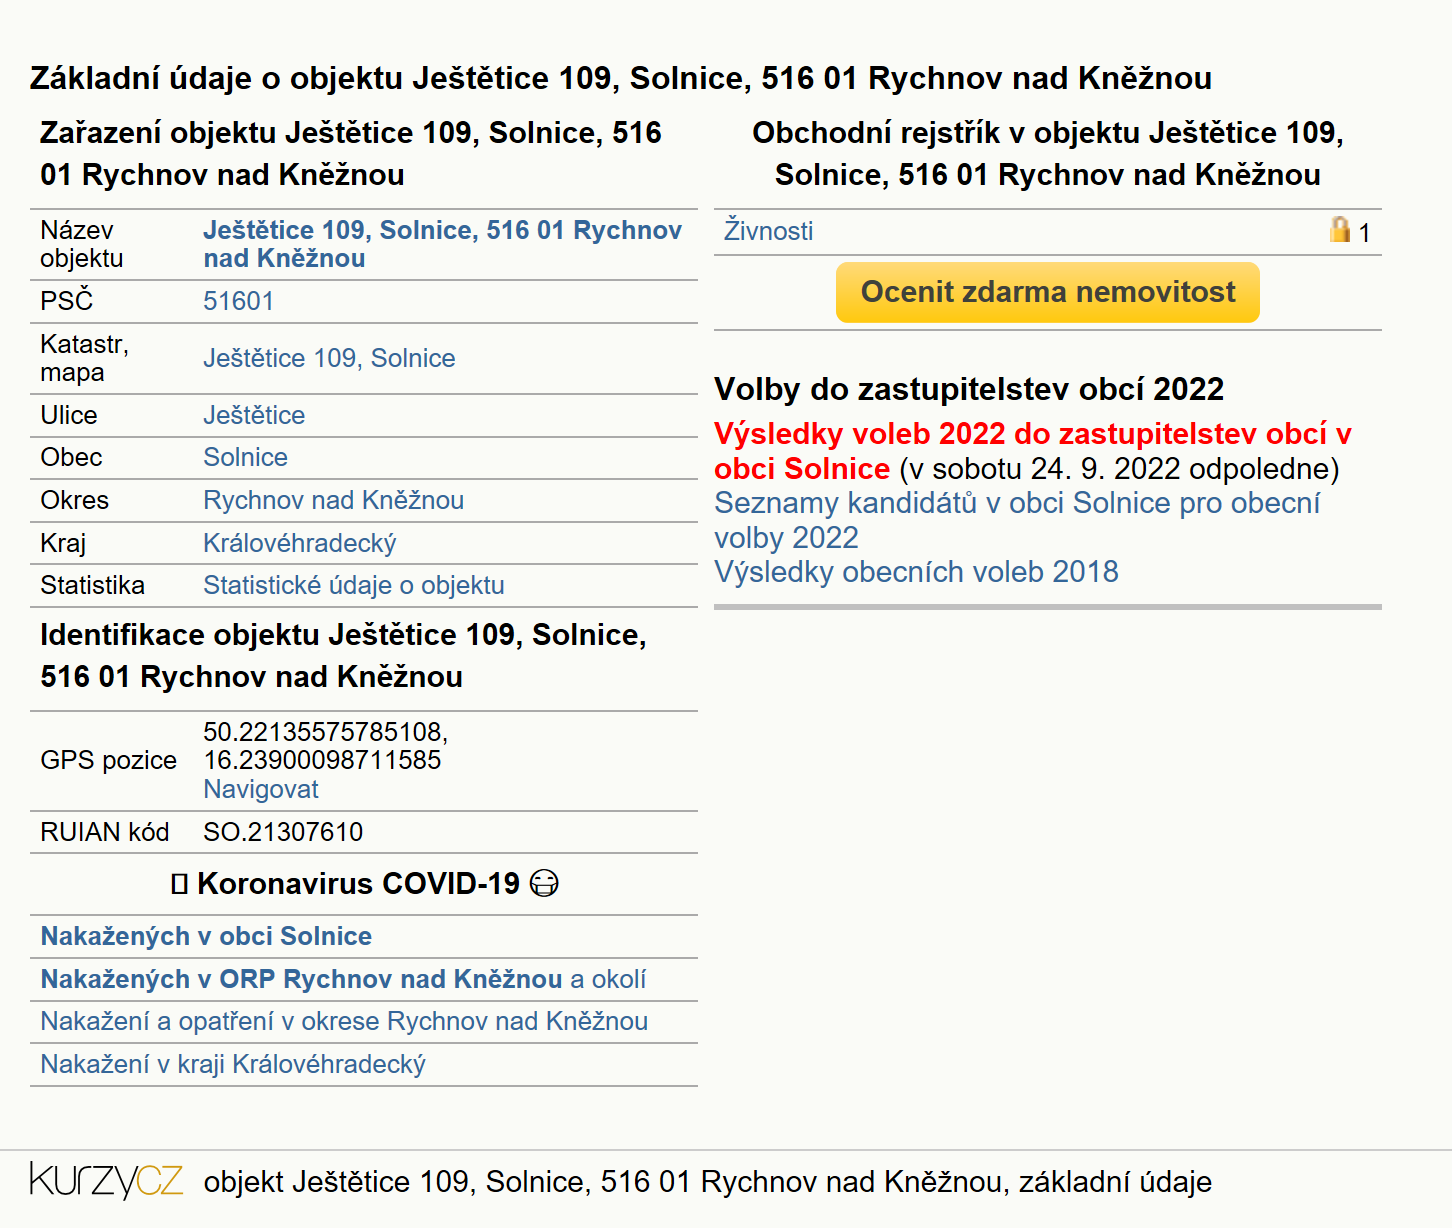This screenshot has width=1452, height=1228.
Task: Open Výsledky obecních voleb 2018 link
Action: (x=916, y=572)
